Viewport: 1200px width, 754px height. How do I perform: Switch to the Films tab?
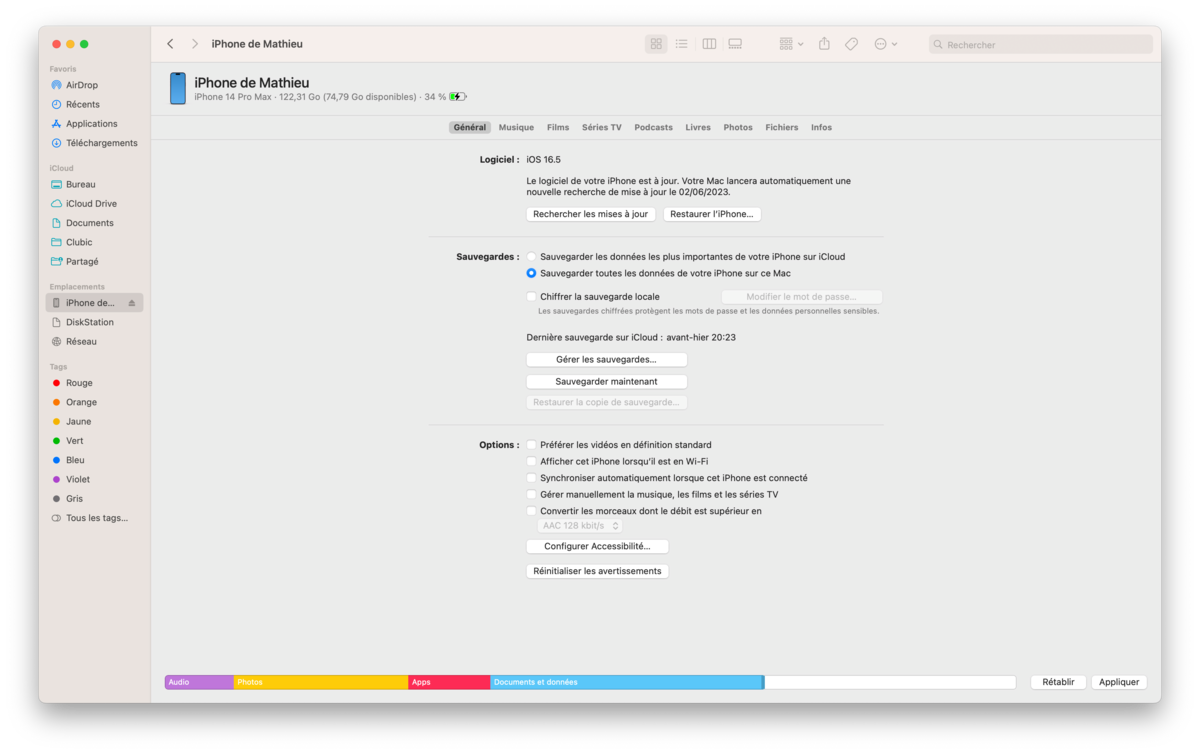click(558, 128)
